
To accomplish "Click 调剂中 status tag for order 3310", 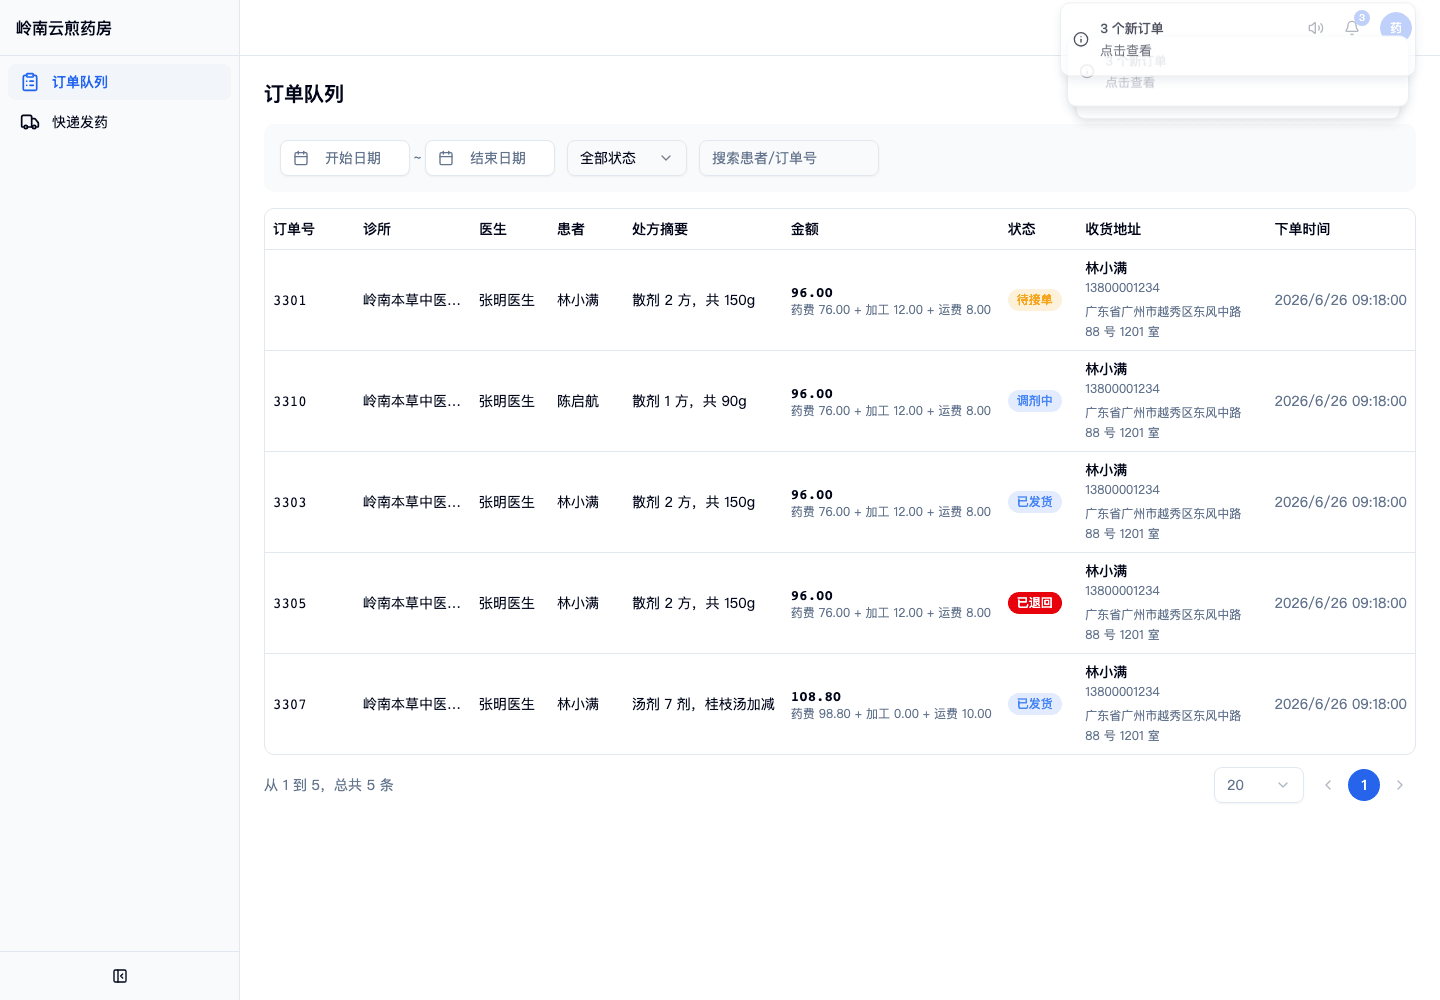I will pos(1035,401).
